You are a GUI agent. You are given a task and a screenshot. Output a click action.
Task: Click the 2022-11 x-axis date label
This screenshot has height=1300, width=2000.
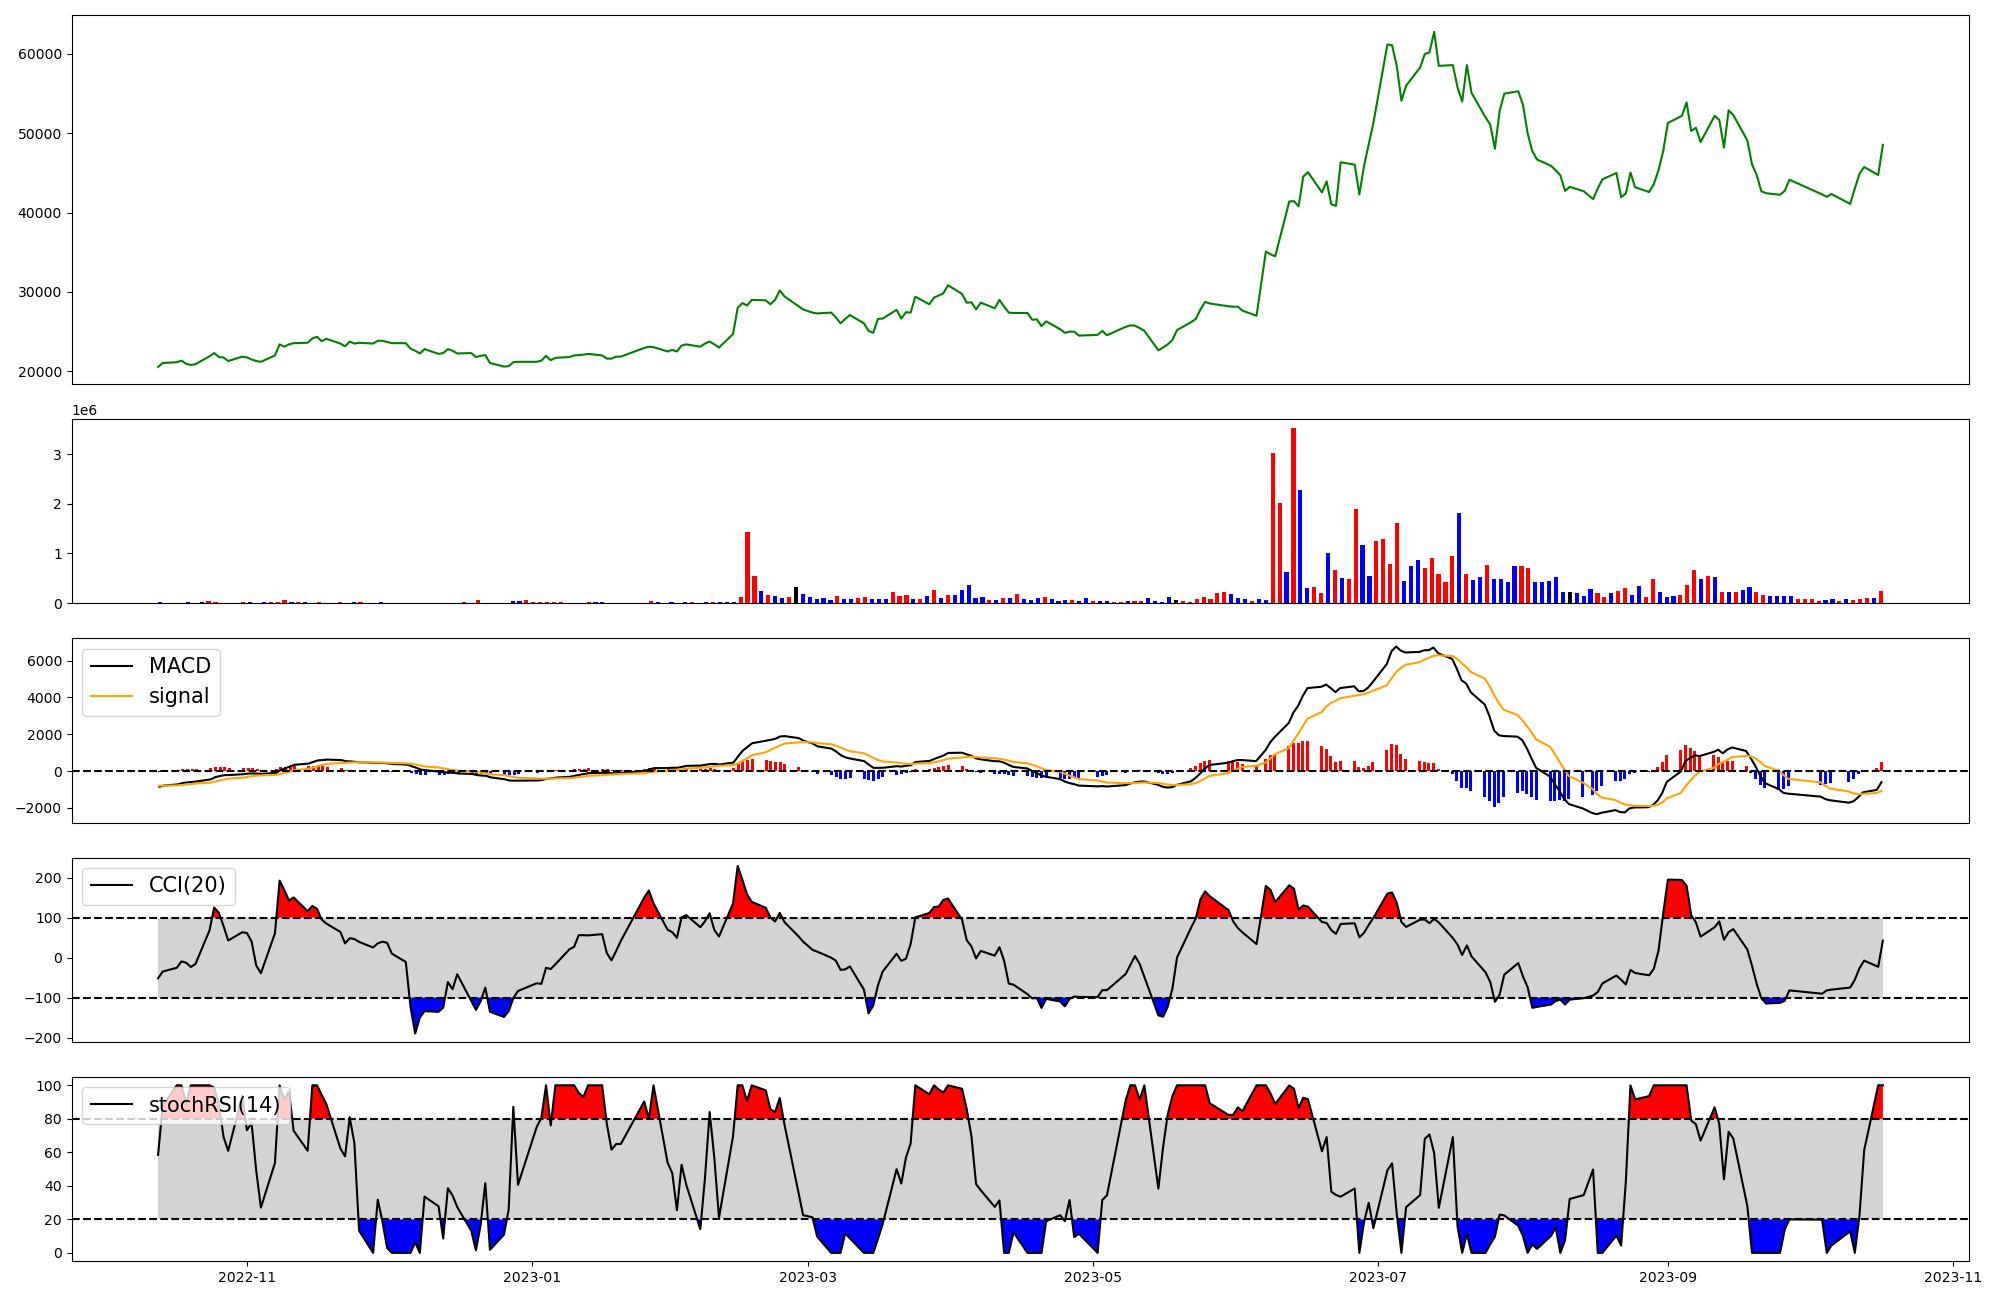coord(246,1277)
